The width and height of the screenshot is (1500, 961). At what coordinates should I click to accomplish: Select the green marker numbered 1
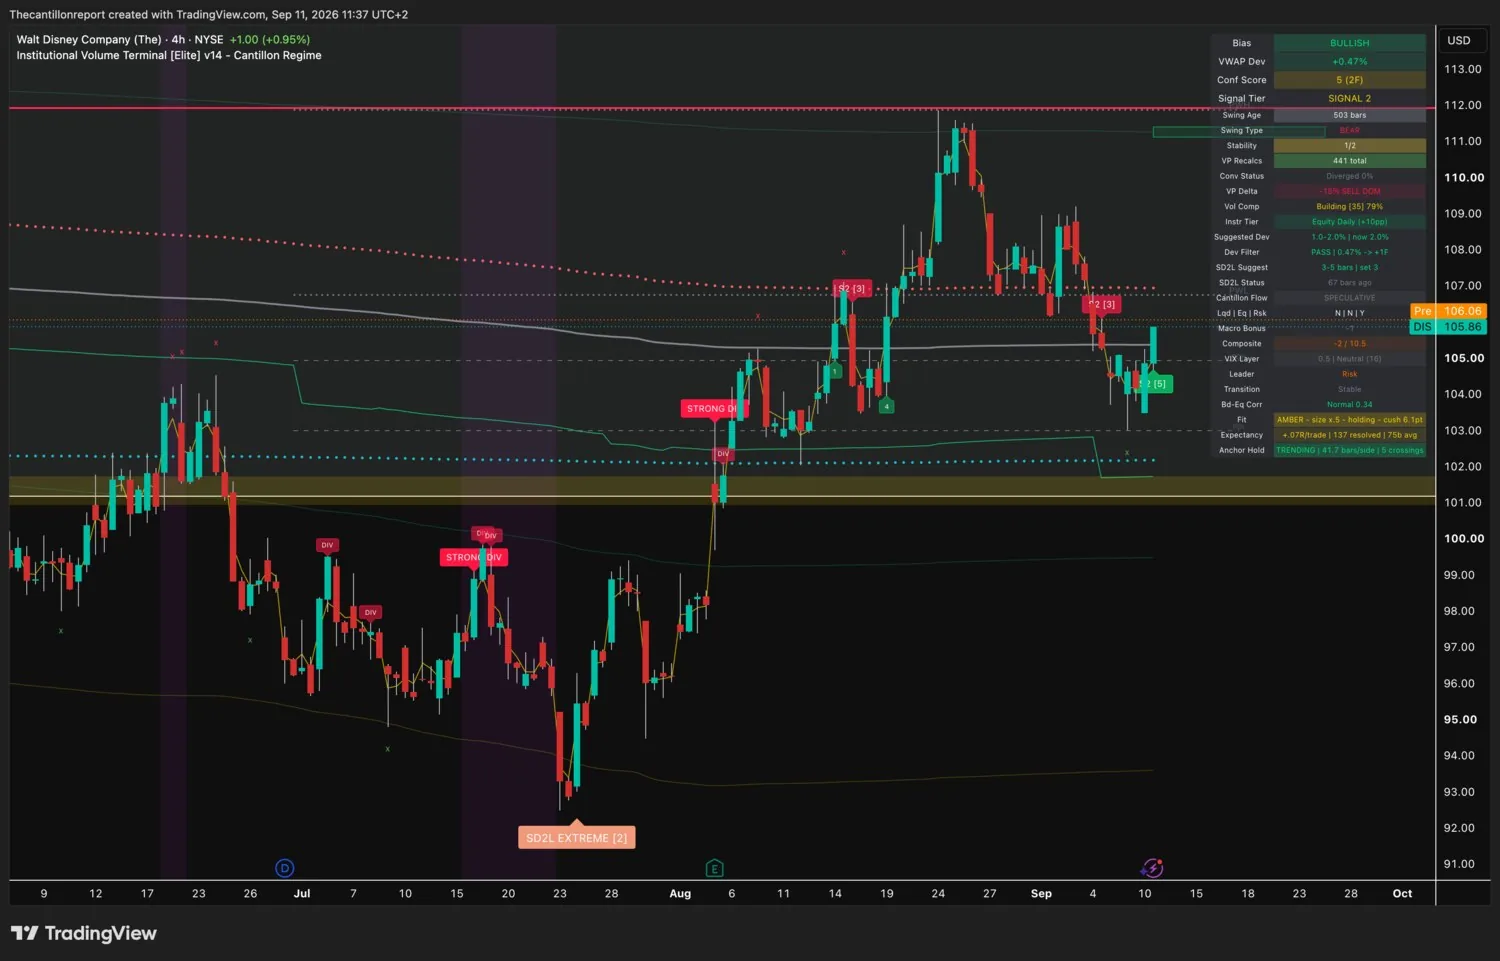834,371
